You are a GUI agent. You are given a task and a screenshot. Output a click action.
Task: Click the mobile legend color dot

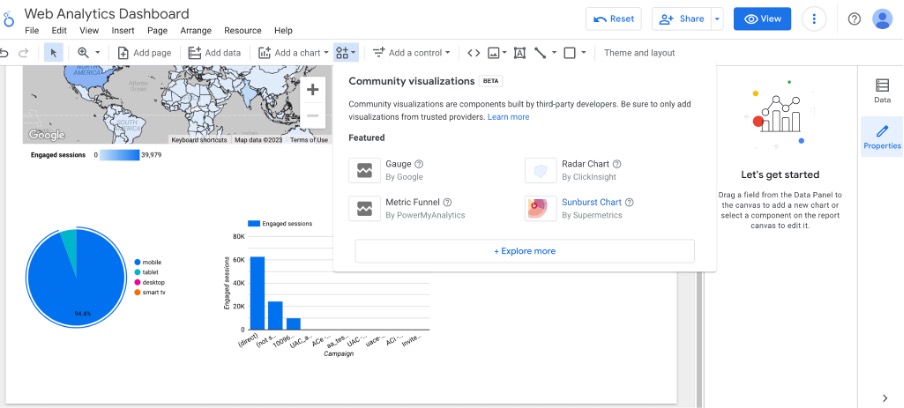click(x=137, y=262)
